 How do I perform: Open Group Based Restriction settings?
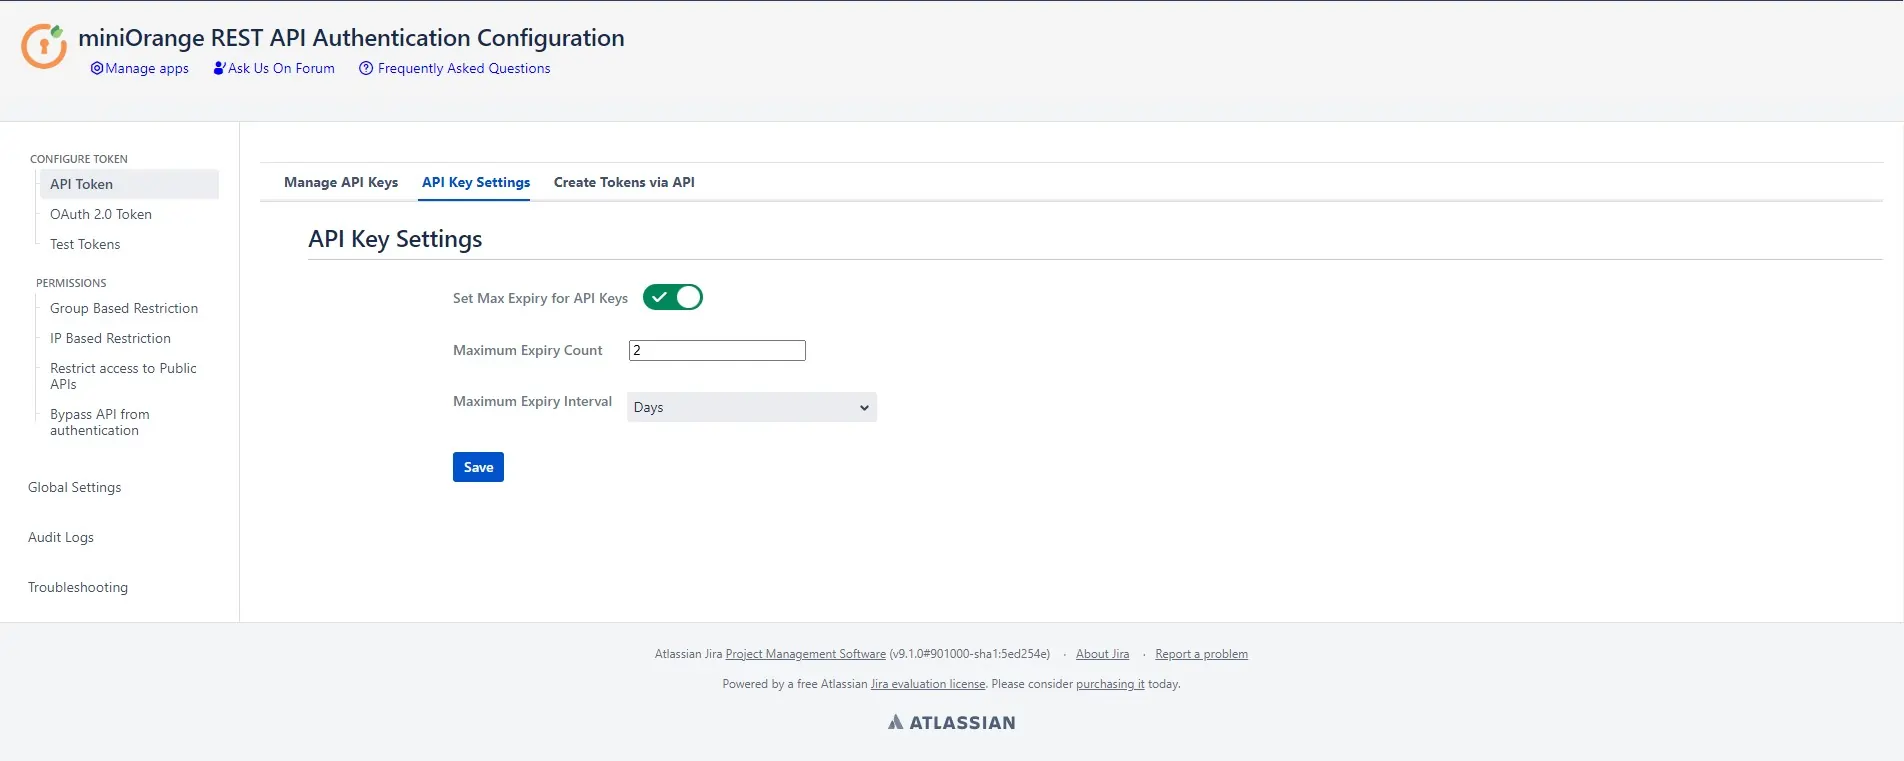[x=124, y=308]
